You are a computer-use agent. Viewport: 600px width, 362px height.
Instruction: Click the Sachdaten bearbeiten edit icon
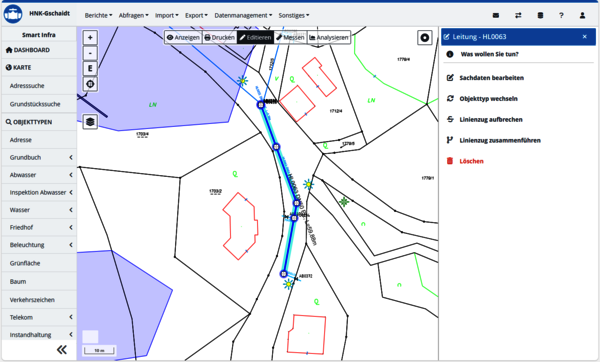[x=450, y=78]
